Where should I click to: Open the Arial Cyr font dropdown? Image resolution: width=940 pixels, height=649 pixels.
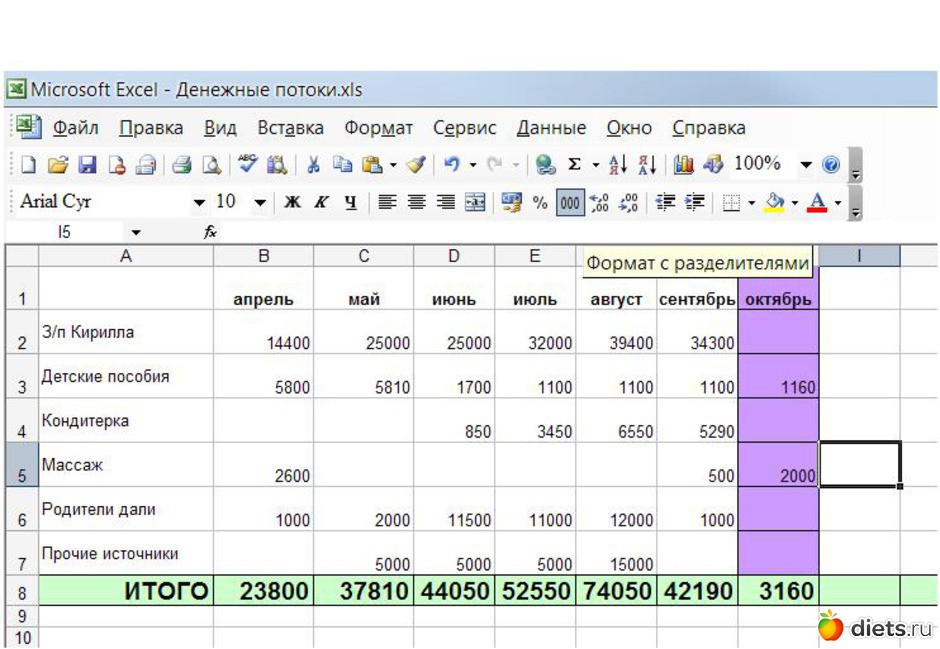click(199, 202)
